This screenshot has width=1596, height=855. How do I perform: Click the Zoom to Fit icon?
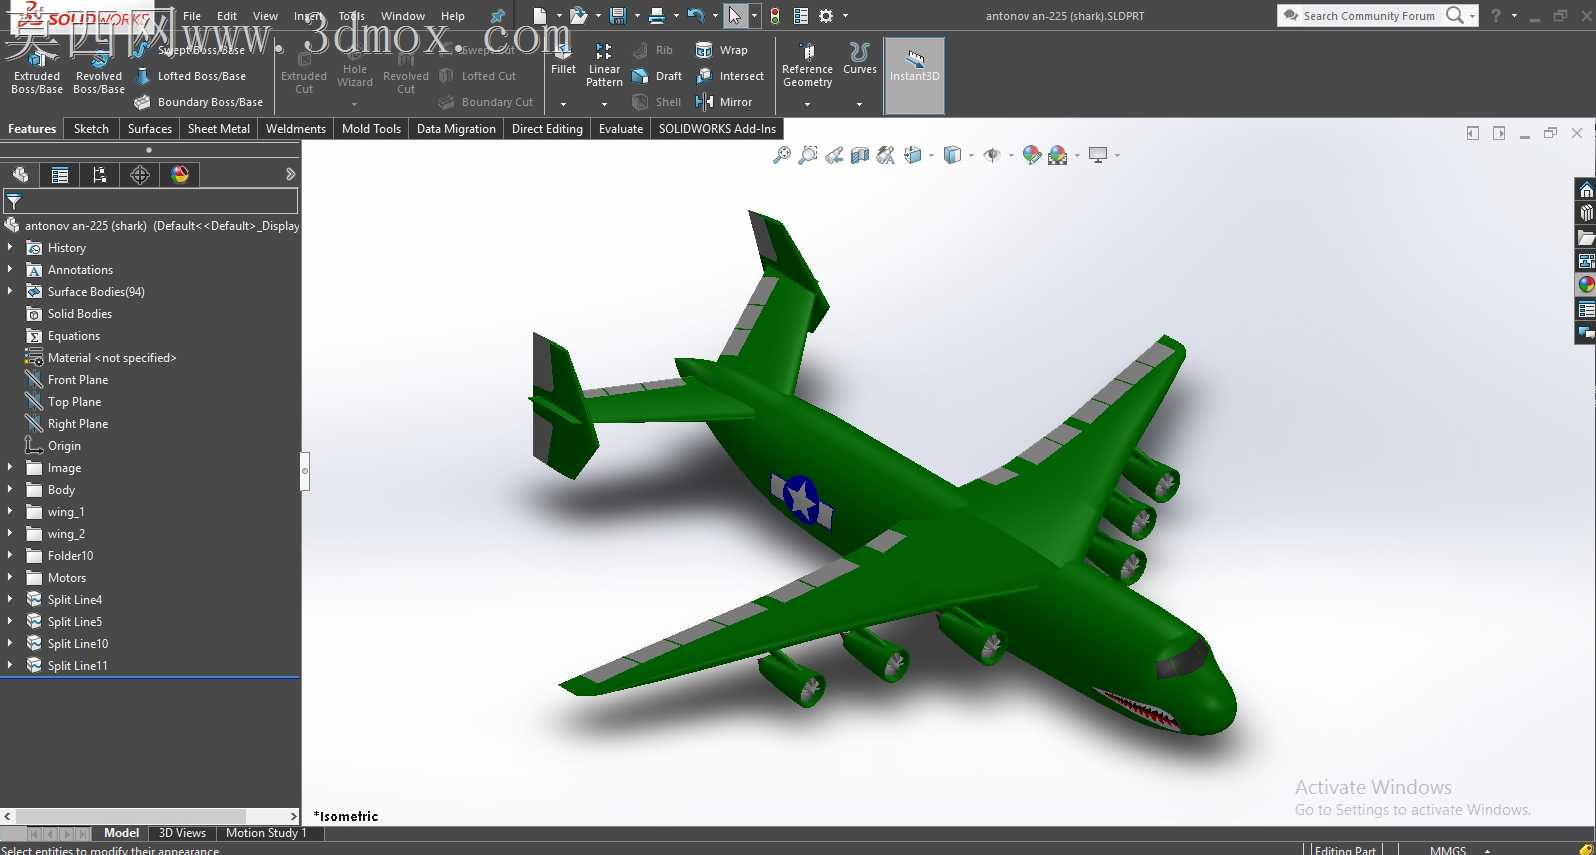tap(782, 155)
